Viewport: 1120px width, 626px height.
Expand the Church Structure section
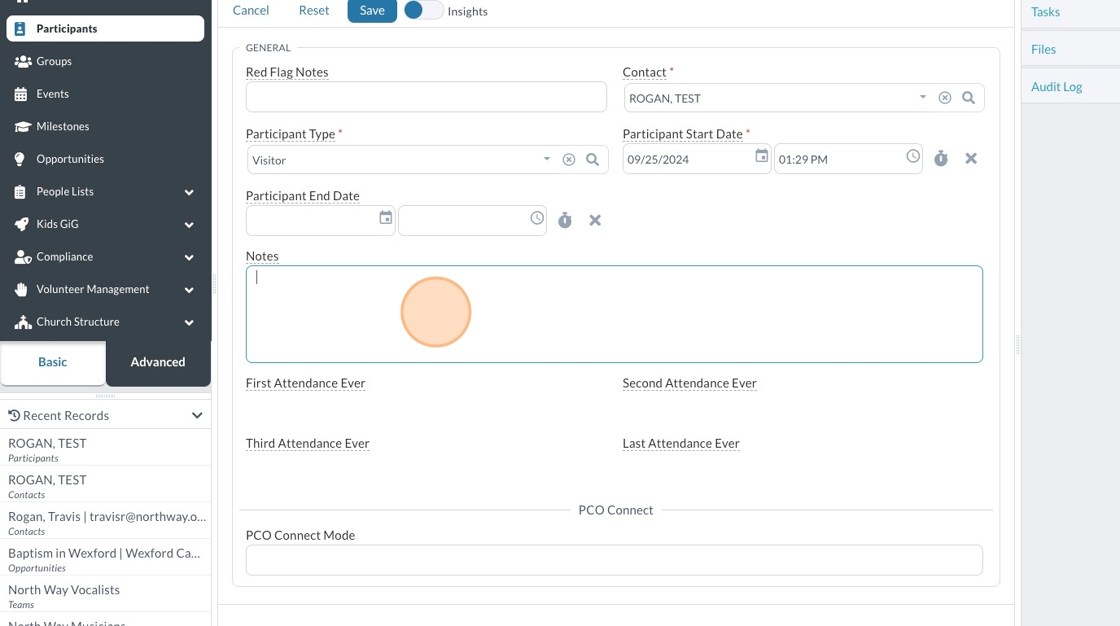pos(189,322)
